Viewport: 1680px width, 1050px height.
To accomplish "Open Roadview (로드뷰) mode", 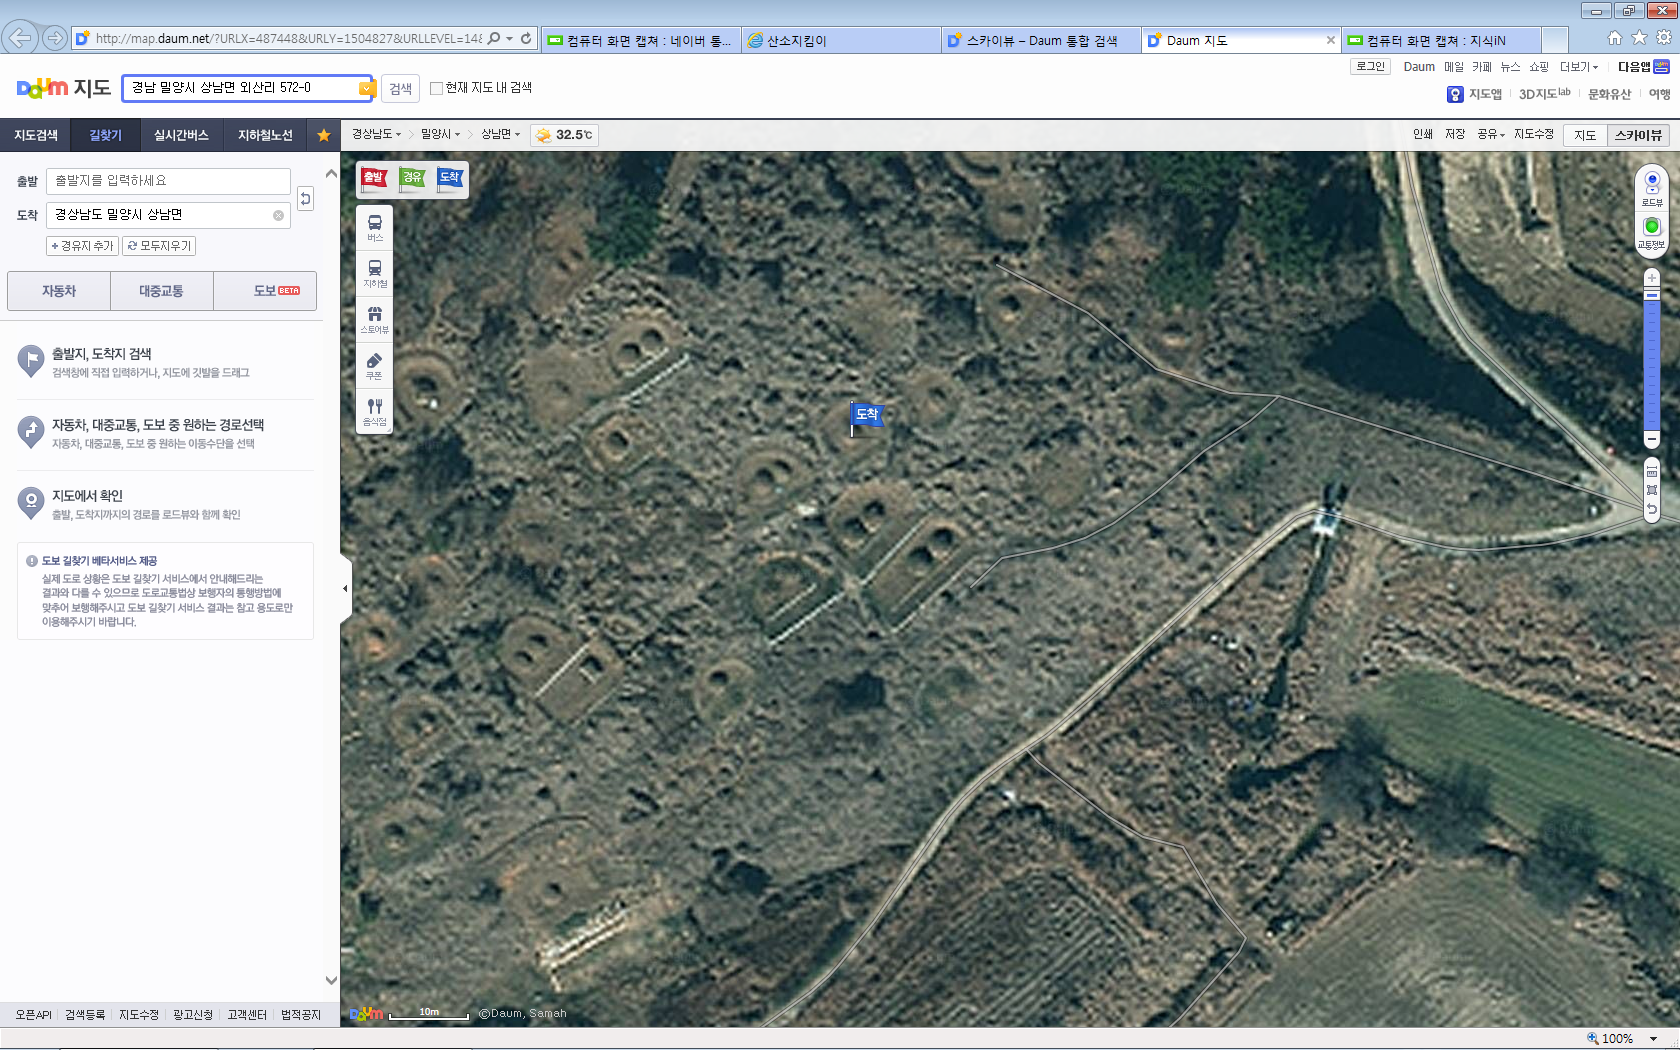I will [1652, 187].
